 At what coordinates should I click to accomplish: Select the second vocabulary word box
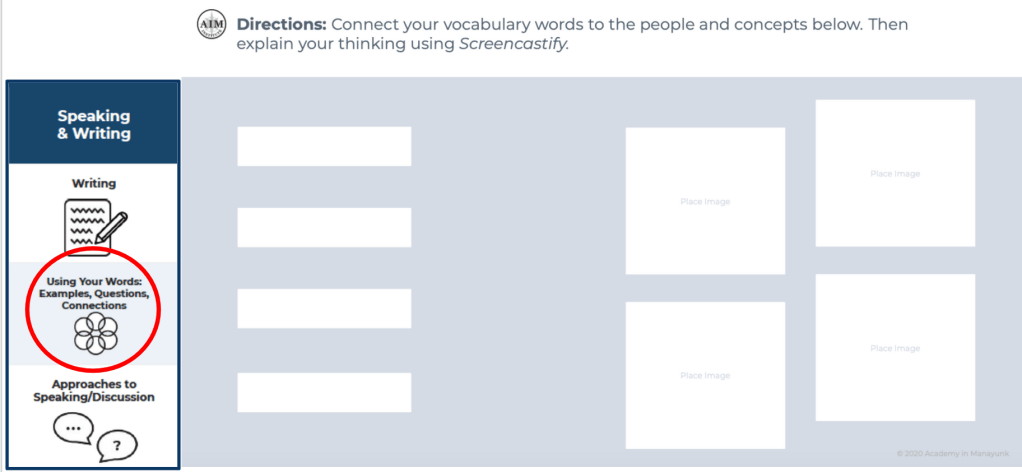tap(324, 227)
